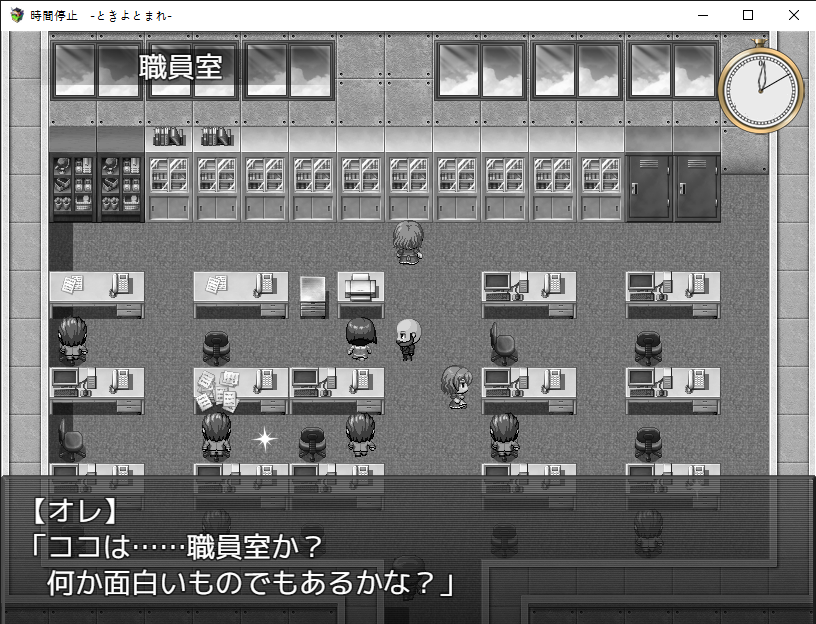Click the white sparkle on the floor
Image resolution: width=816 pixels, height=624 pixels.
265,439
